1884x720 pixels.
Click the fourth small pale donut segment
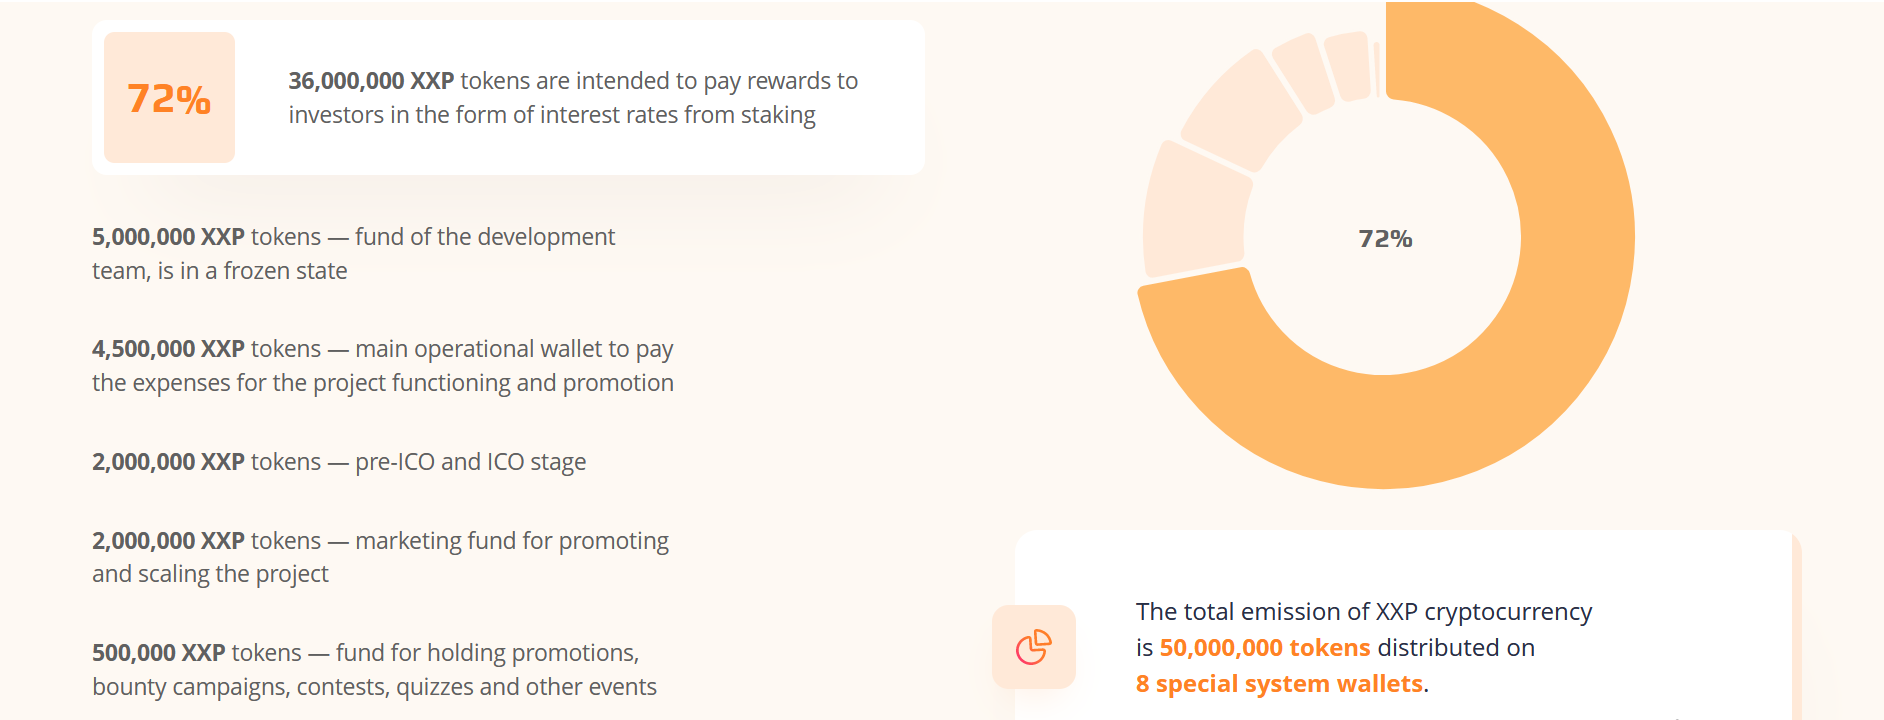tap(1349, 66)
